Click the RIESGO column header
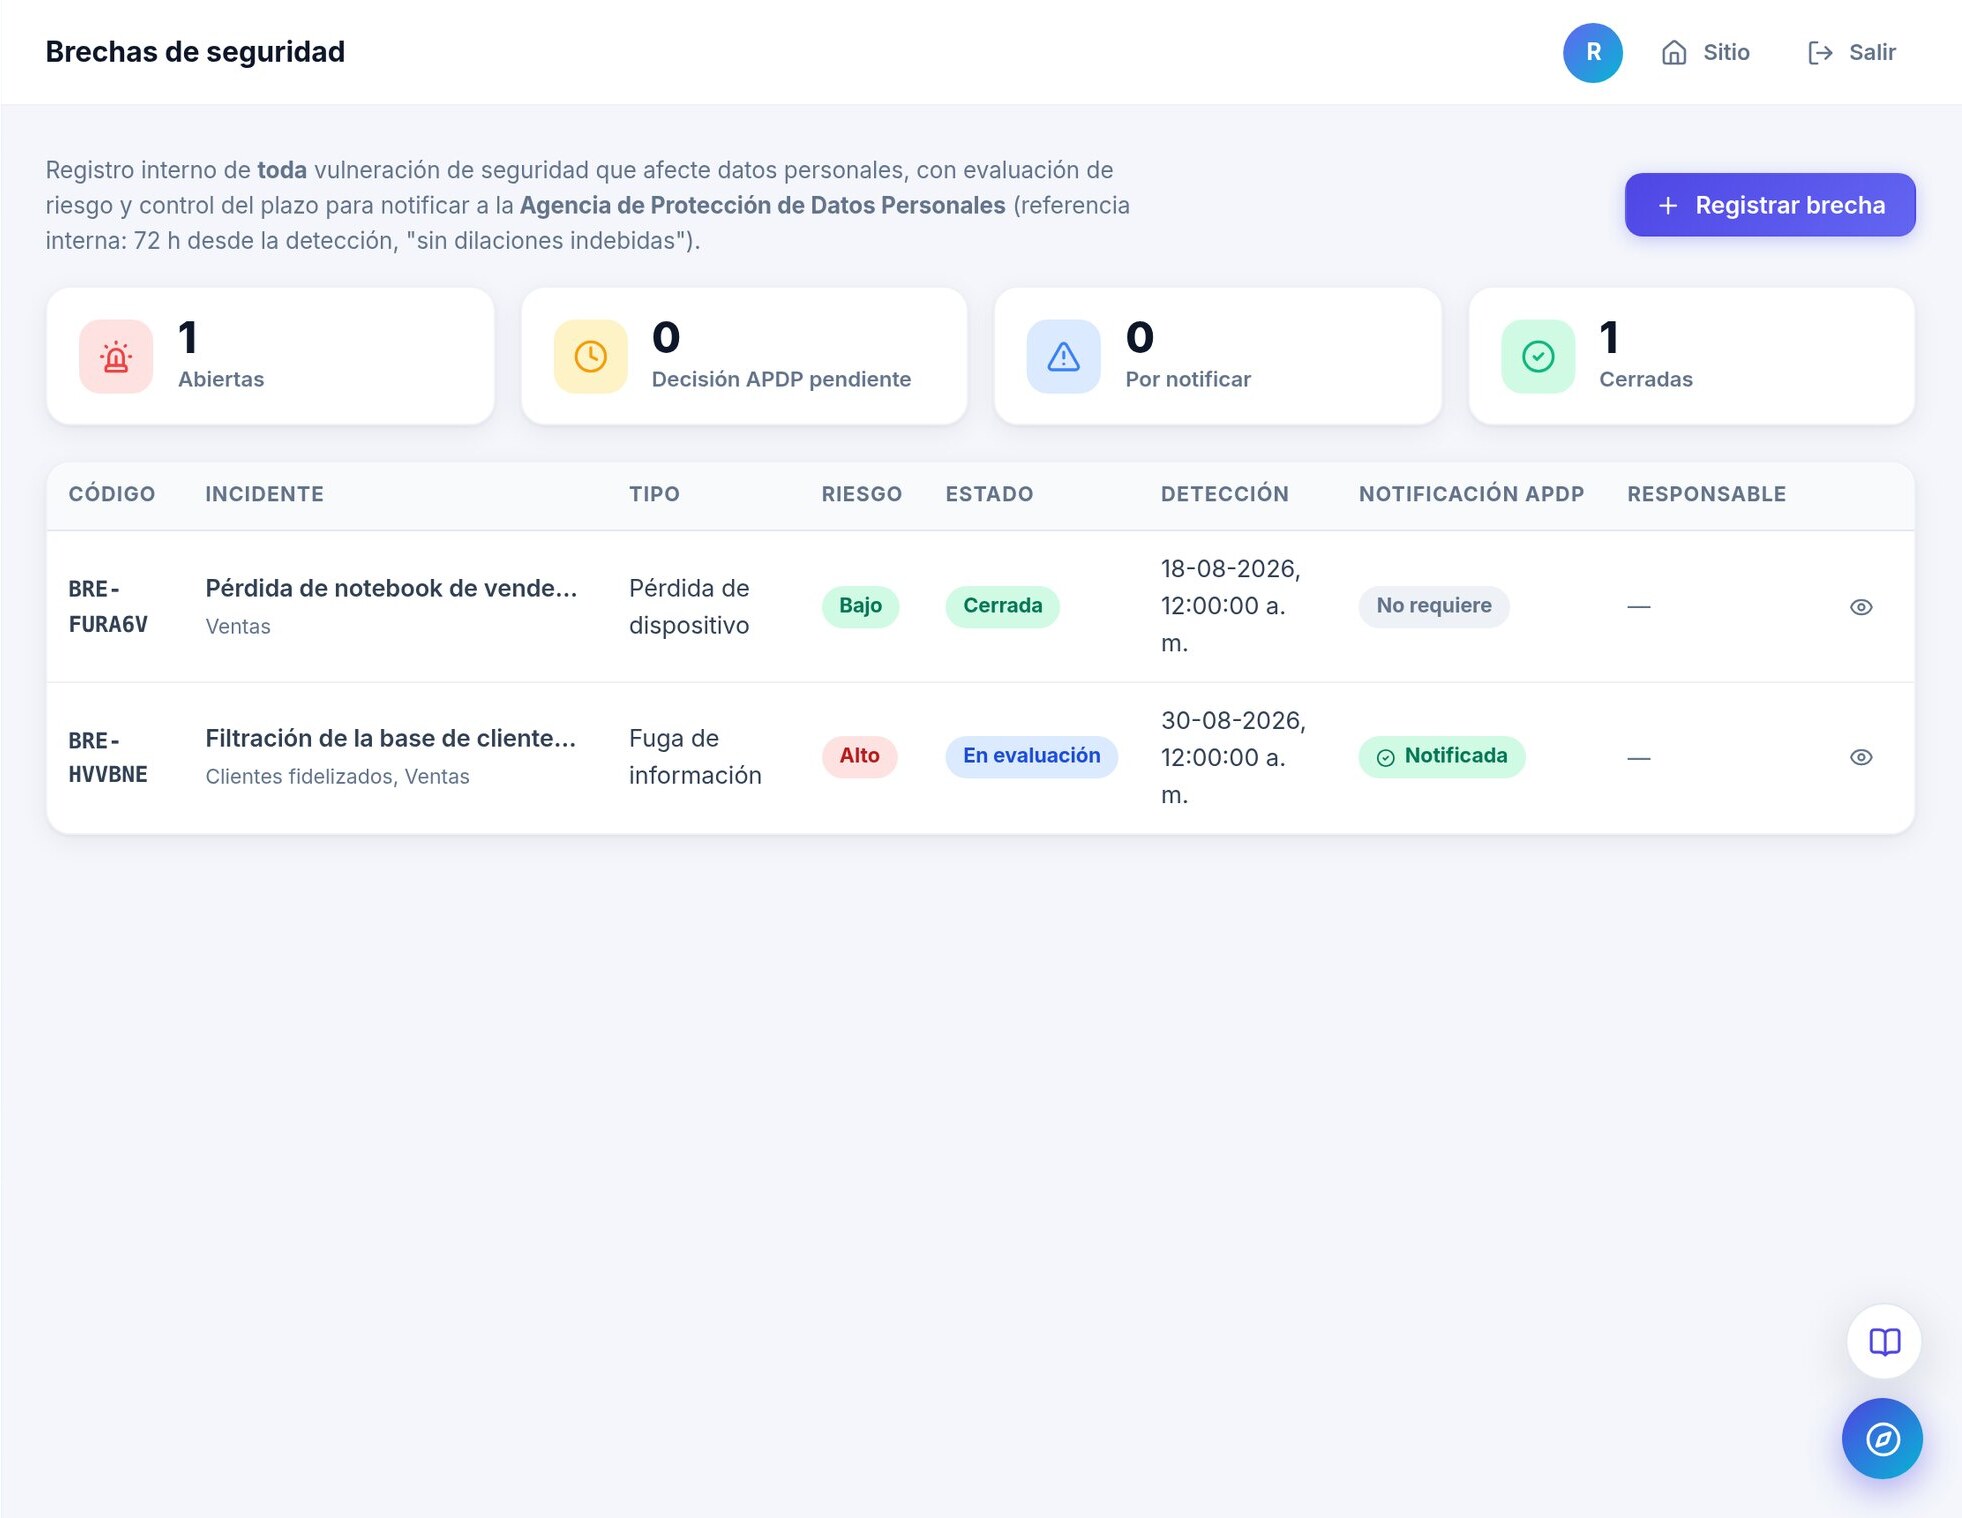 pyautogui.click(x=861, y=494)
